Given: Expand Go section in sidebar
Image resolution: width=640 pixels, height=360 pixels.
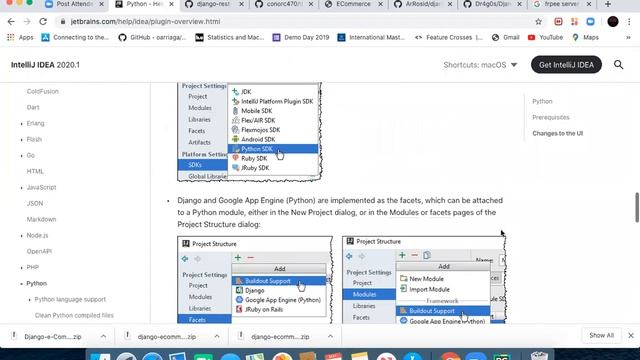Looking at the screenshot, I should tap(22, 156).
